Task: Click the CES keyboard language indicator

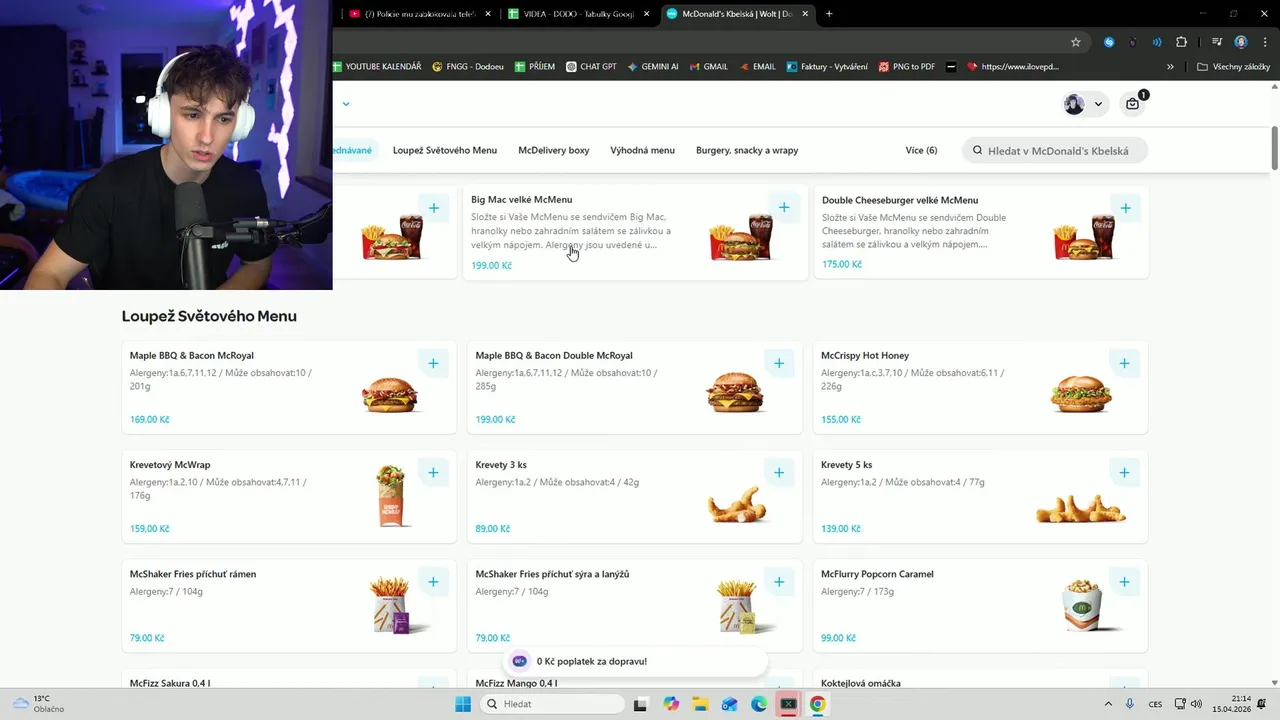Action: pyautogui.click(x=1156, y=704)
